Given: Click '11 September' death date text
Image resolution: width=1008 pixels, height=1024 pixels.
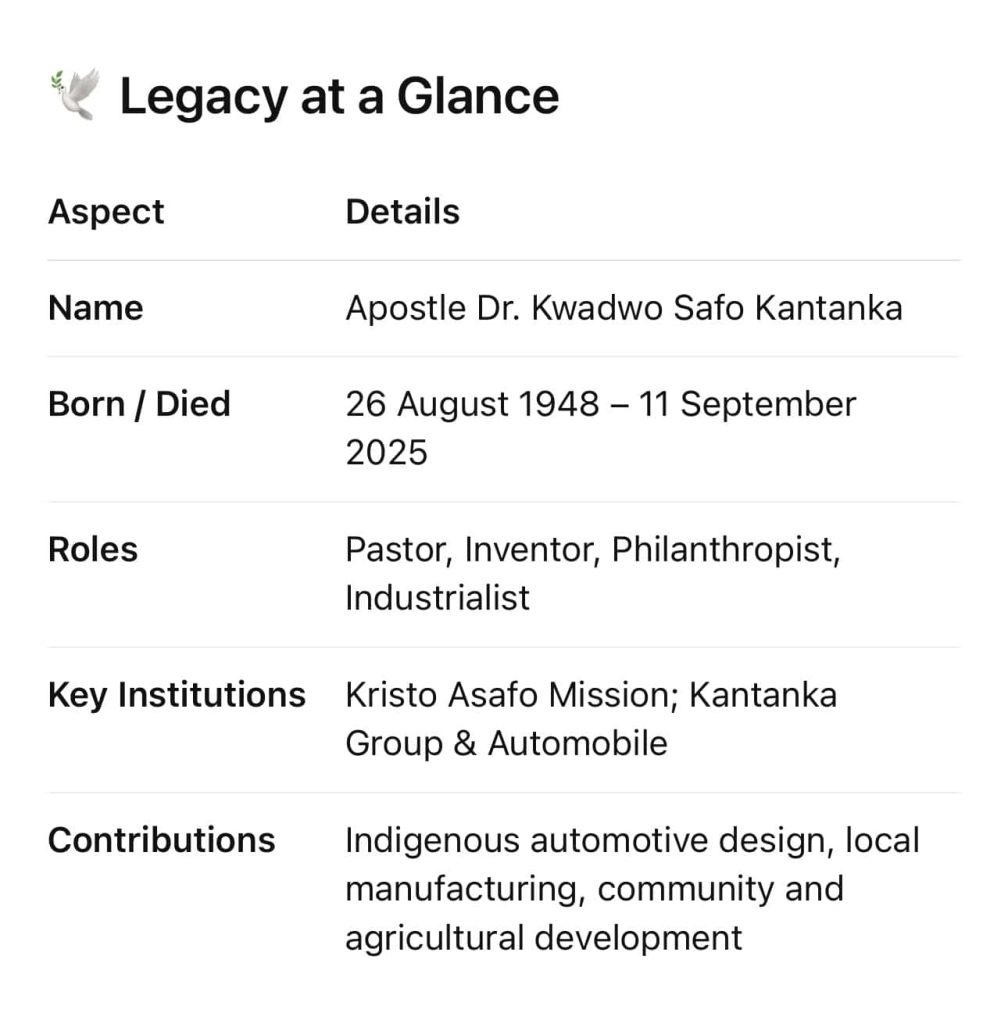Looking at the screenshot, I should (x=748, y=406).
